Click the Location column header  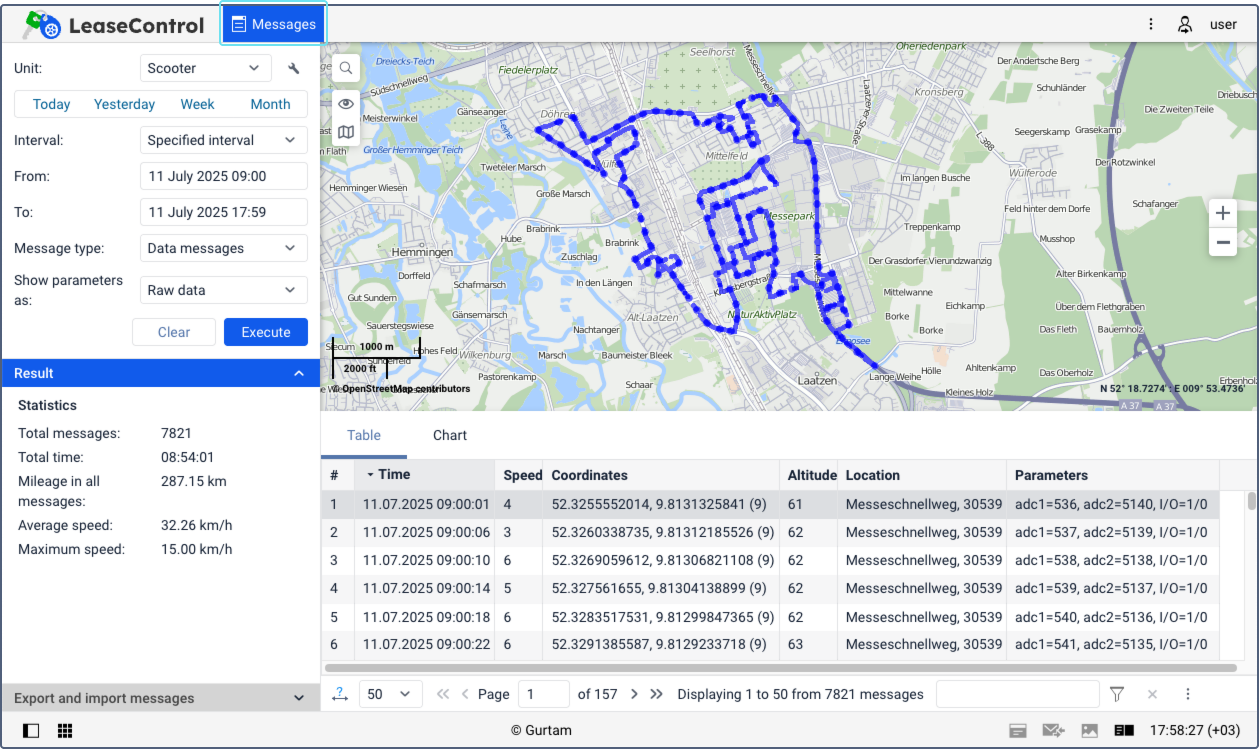(x=922, y=475)
